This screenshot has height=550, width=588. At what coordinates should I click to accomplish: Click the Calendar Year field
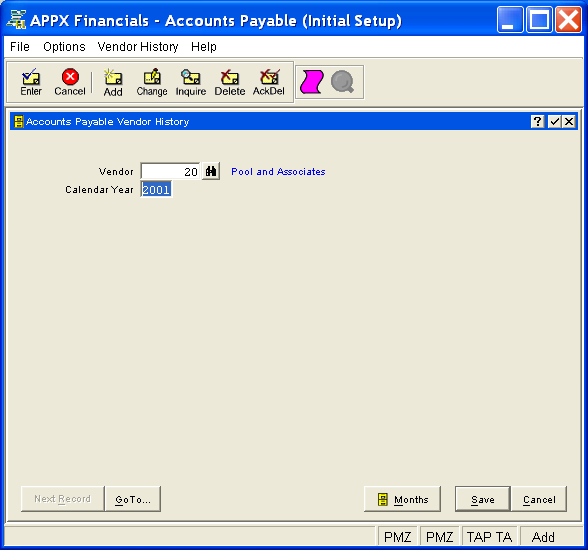[x=156, y=189]
